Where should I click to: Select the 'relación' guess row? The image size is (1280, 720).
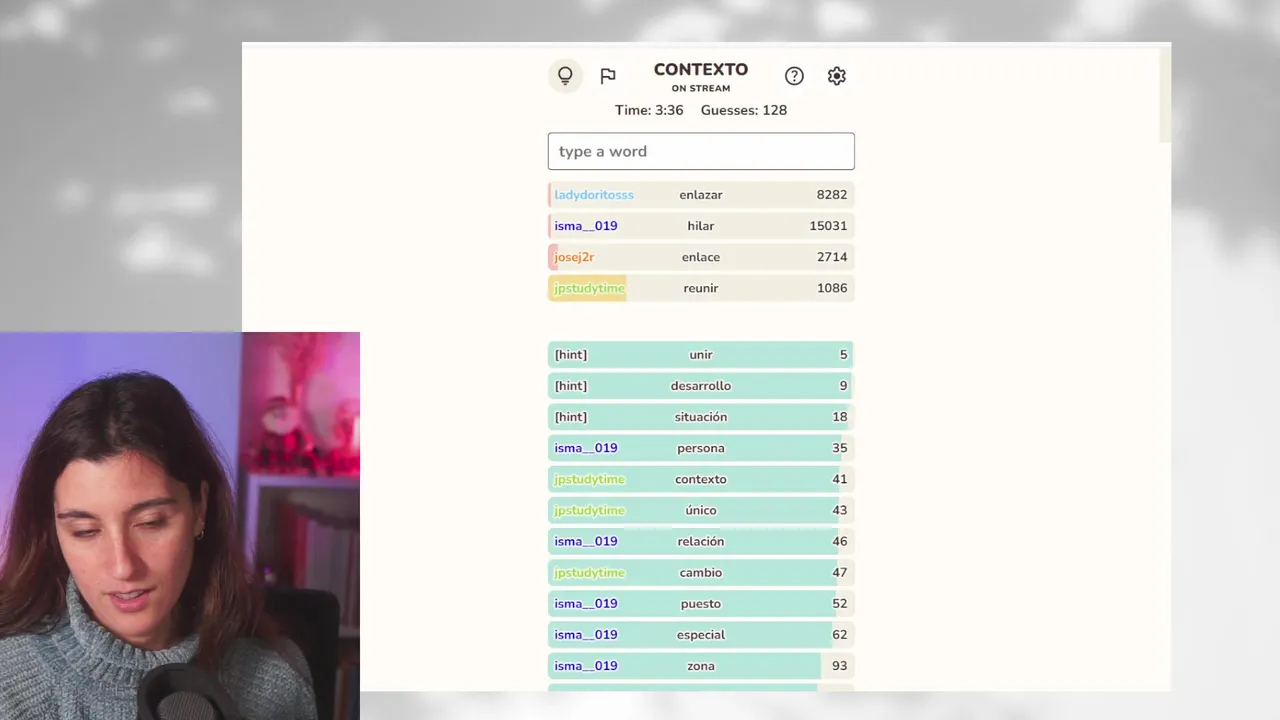(701, 541)
